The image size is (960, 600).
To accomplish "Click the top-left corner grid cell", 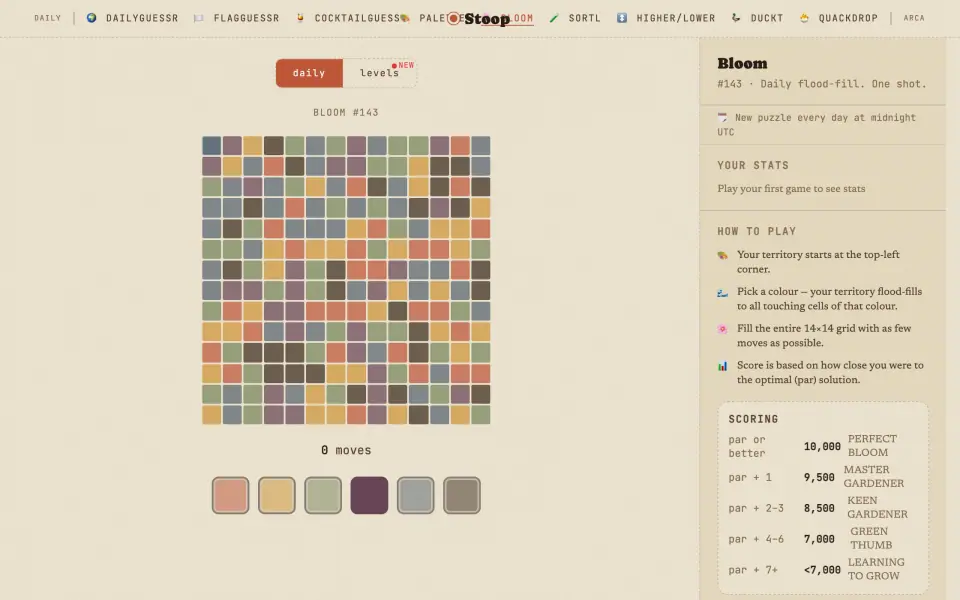I will [x=212, y=145].
